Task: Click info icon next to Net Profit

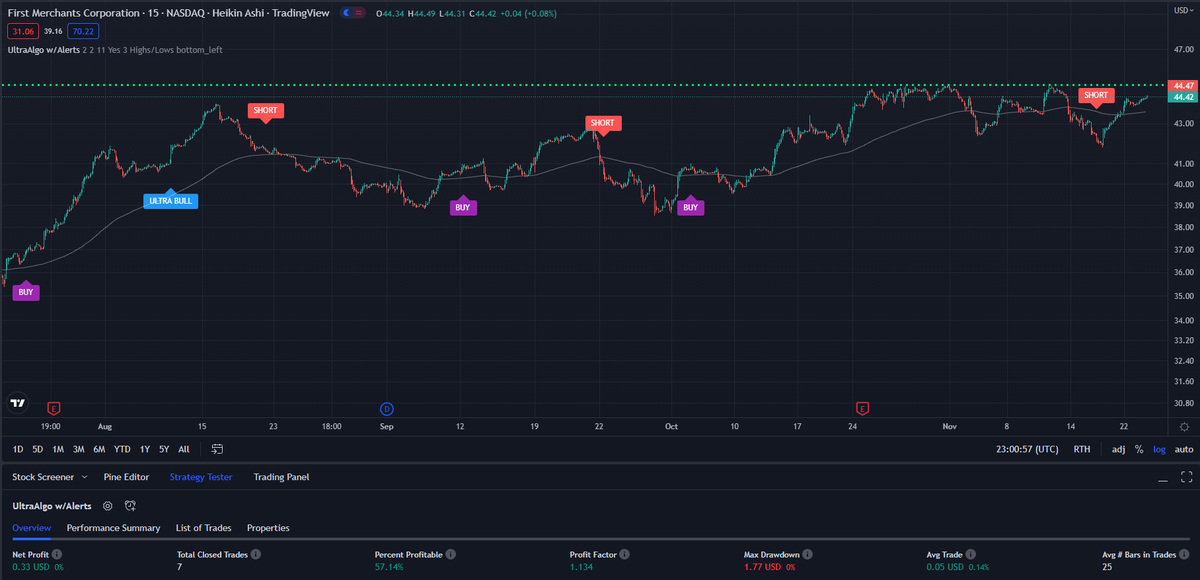Action: 57,554
